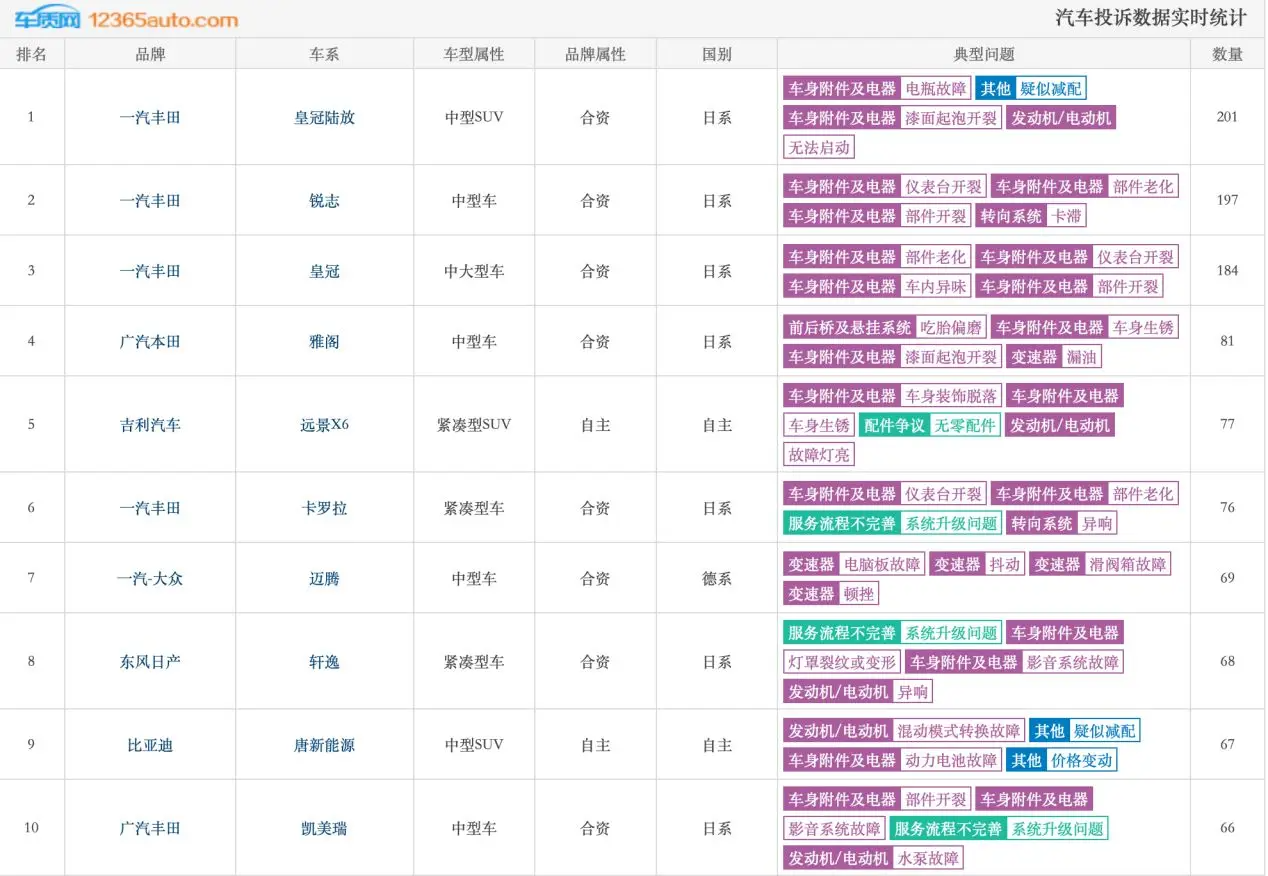Select the 车身装饰脱落 issue tag
Image resolution: width=1268 pixels, height=876 pixels.
(x=951, y=395)
